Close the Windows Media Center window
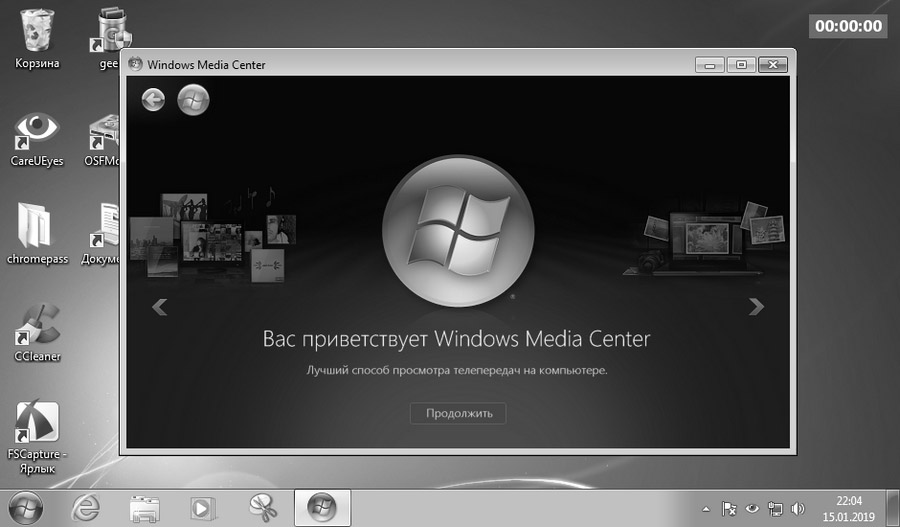900x527 pixels. point(773,65)
